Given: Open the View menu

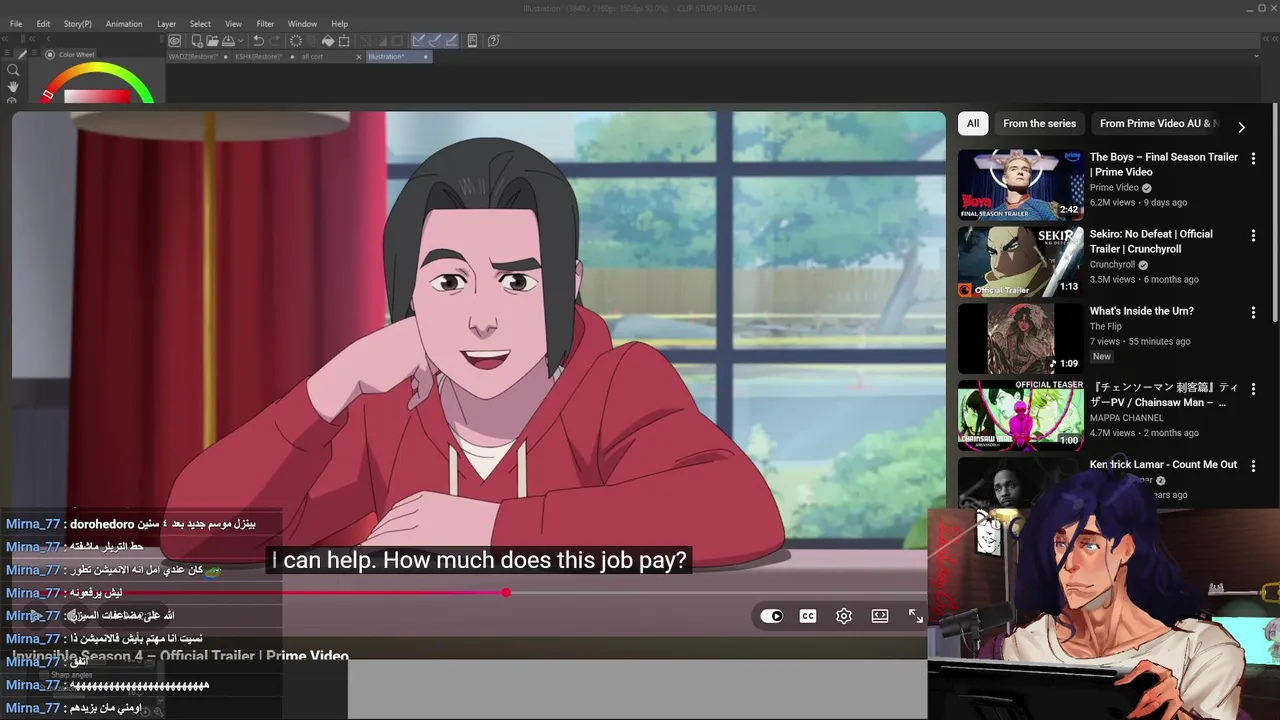Looking at the screenshot, I should pos(233,24).
